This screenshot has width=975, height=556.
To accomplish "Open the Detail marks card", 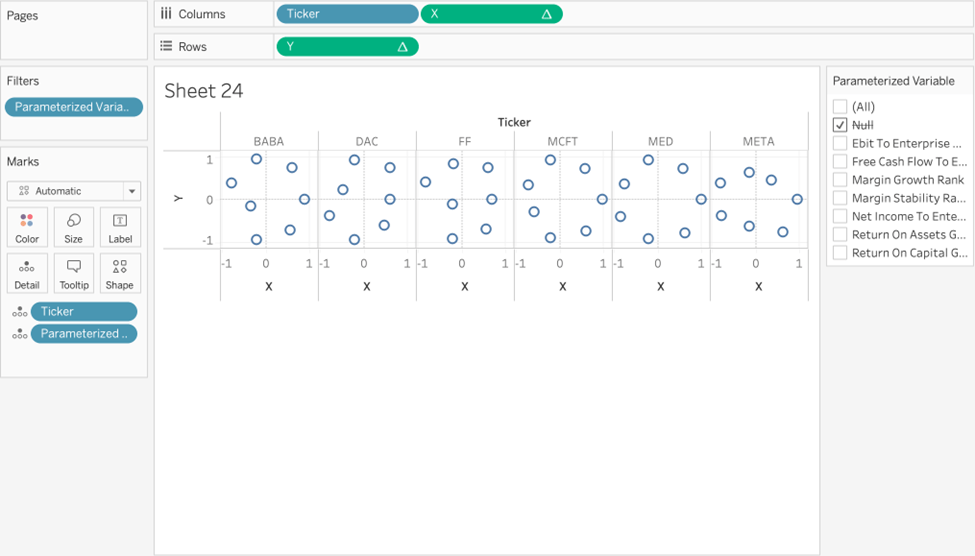I will pyautogui.click(x=27, y=274).
